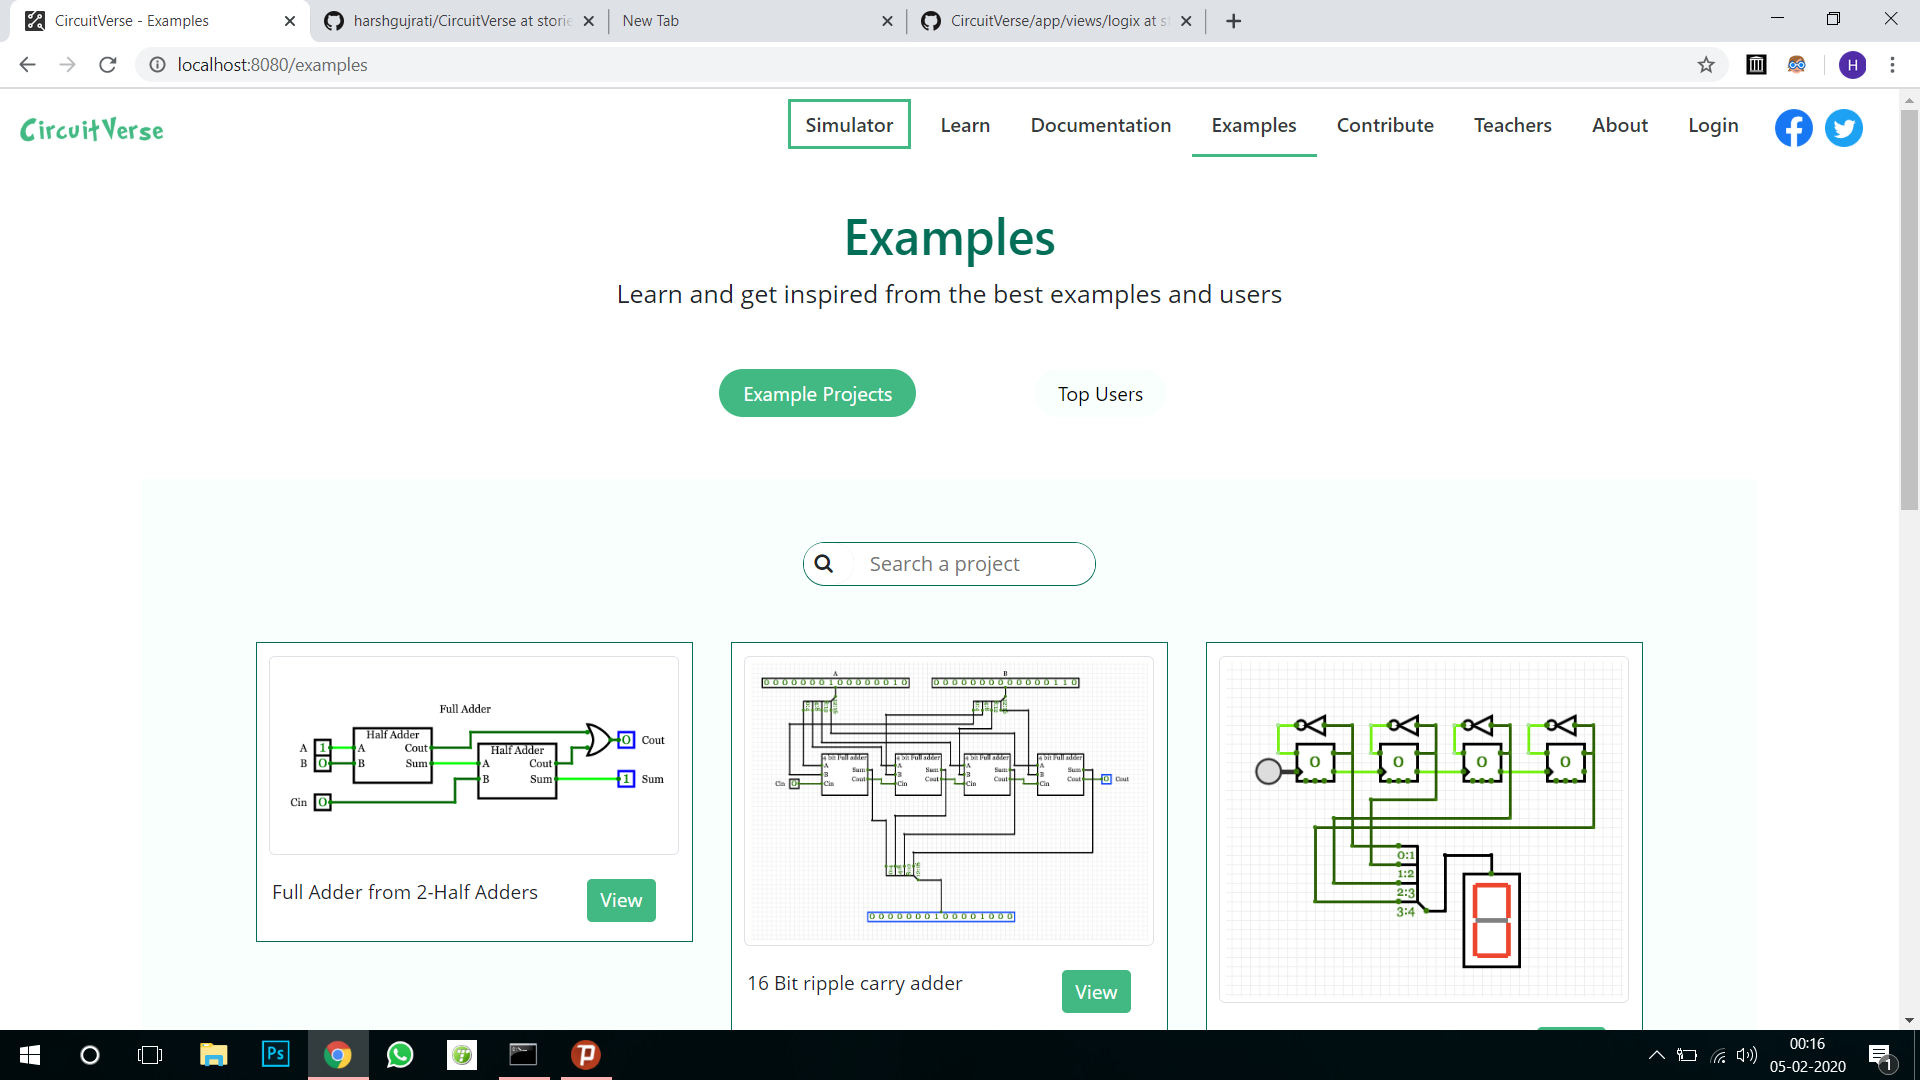Screen dimensions: 1920x1080
Task: Open Chrome's profile avatar icon
Action: [x=1854, y=65]
